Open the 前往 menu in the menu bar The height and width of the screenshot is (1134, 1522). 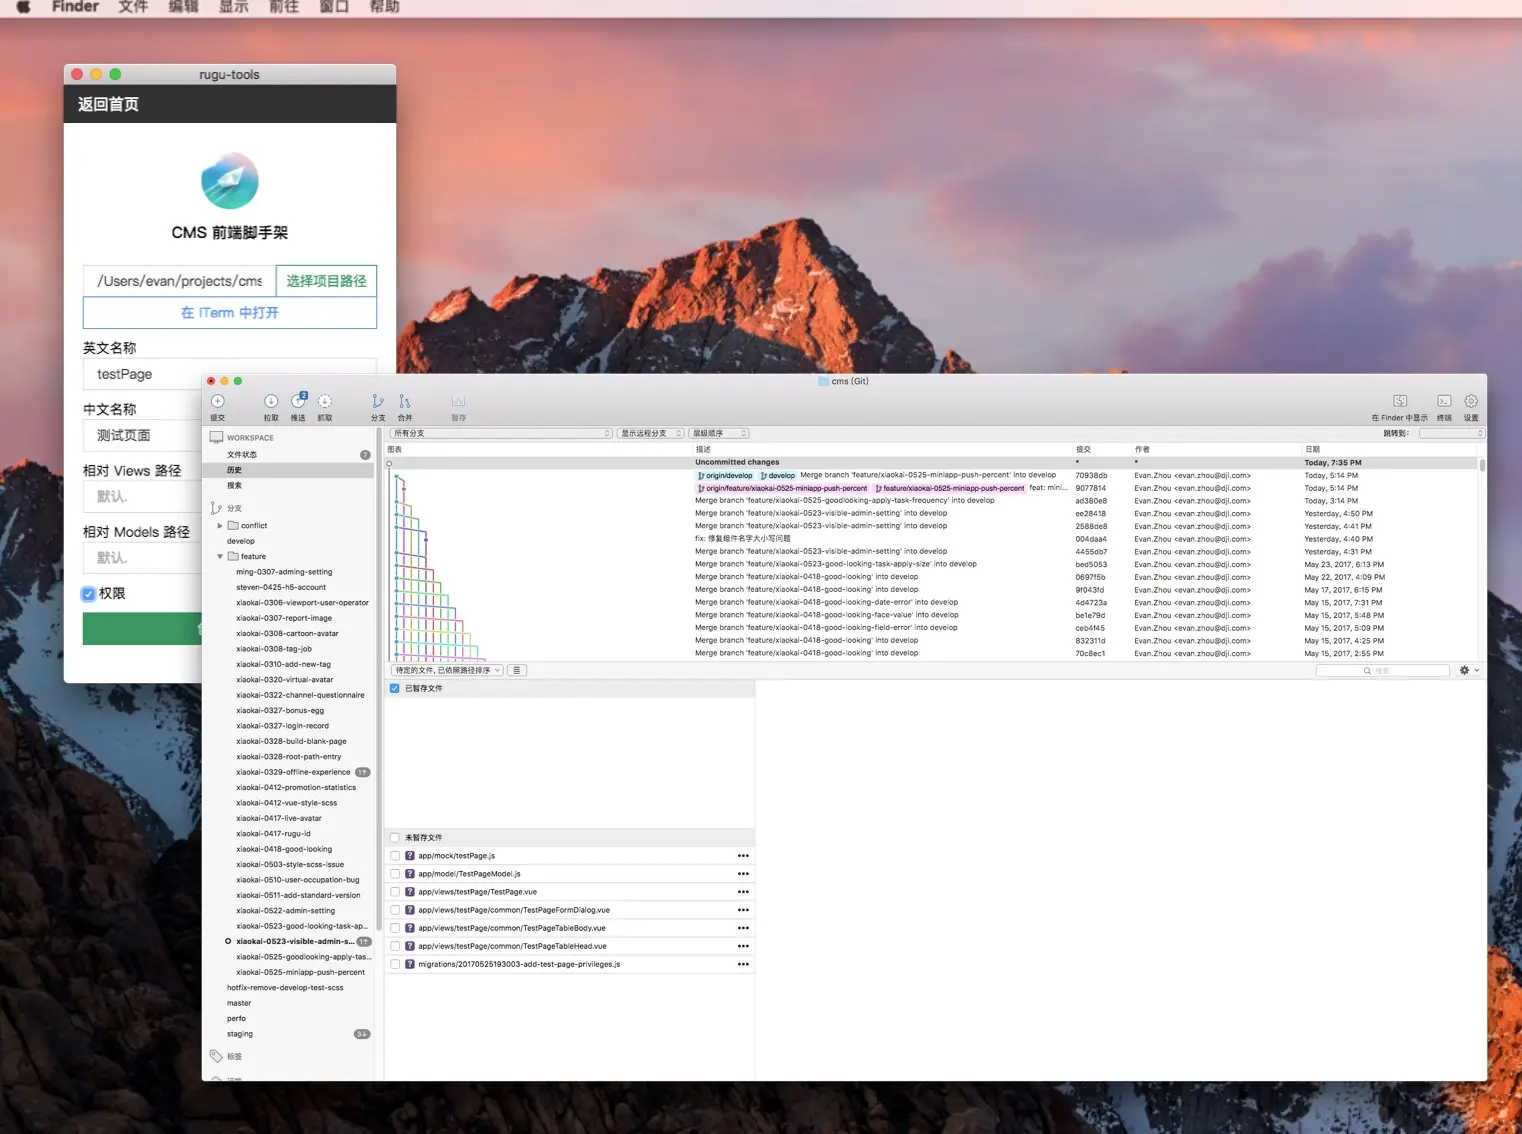coord(284,7)
